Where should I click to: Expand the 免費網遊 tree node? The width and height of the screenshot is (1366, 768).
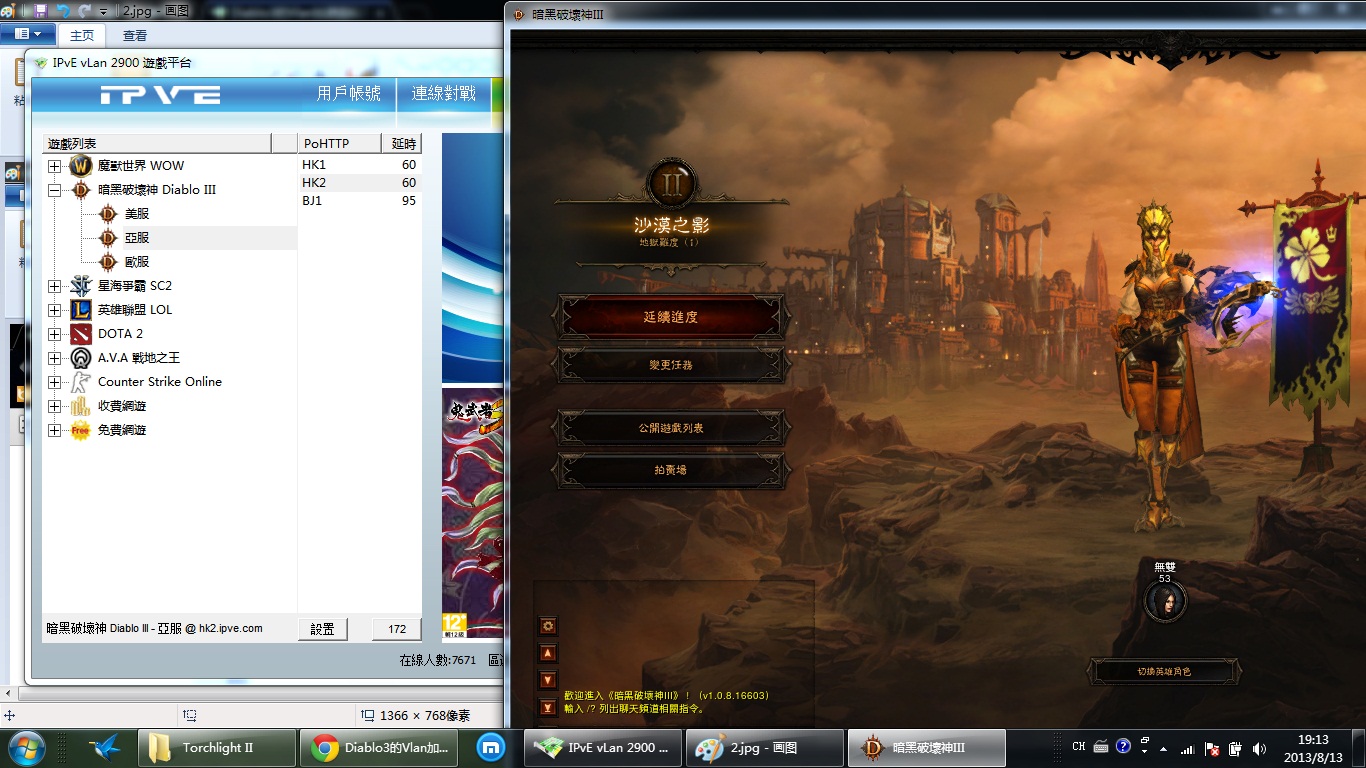[x=55, y=430]
